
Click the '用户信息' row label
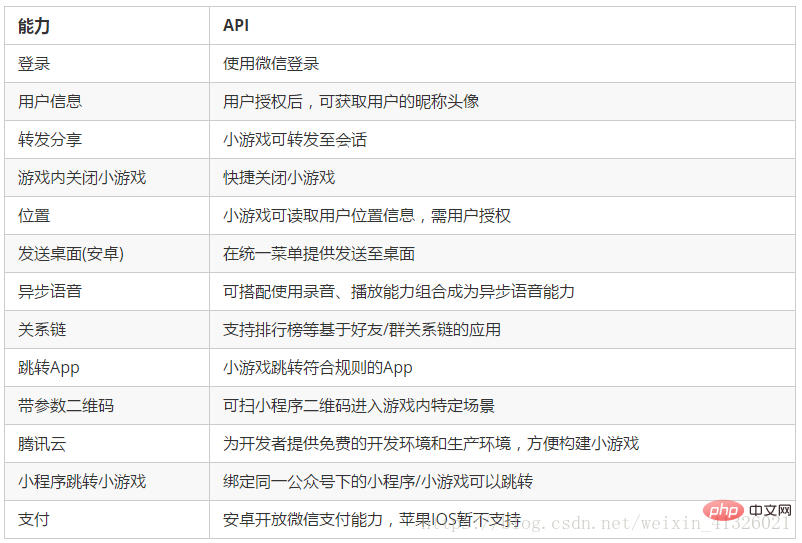click(x=50, y=101)
